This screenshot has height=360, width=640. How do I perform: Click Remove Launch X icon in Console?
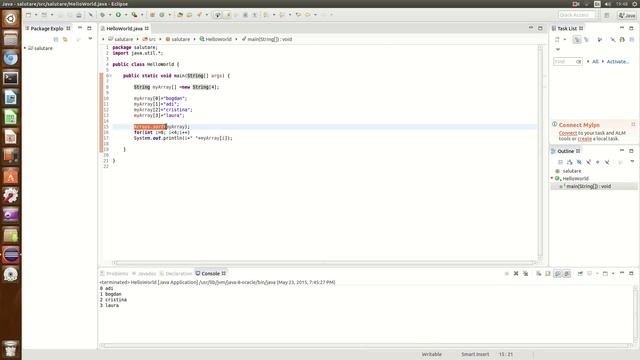pyautogui.click(x=516, y=273)
